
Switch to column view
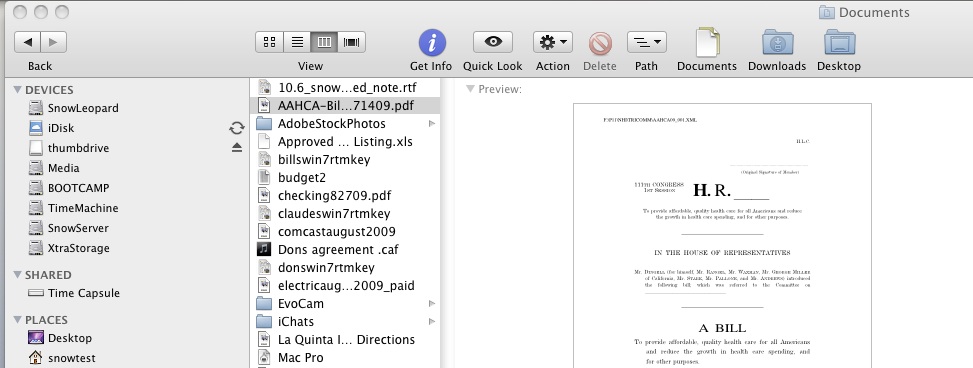(x=325, y=42)
